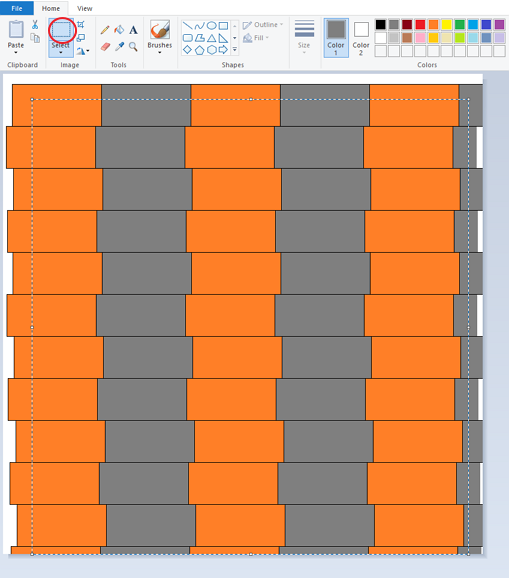Switch to the Home ribbon tab

[x=50, y=8]
